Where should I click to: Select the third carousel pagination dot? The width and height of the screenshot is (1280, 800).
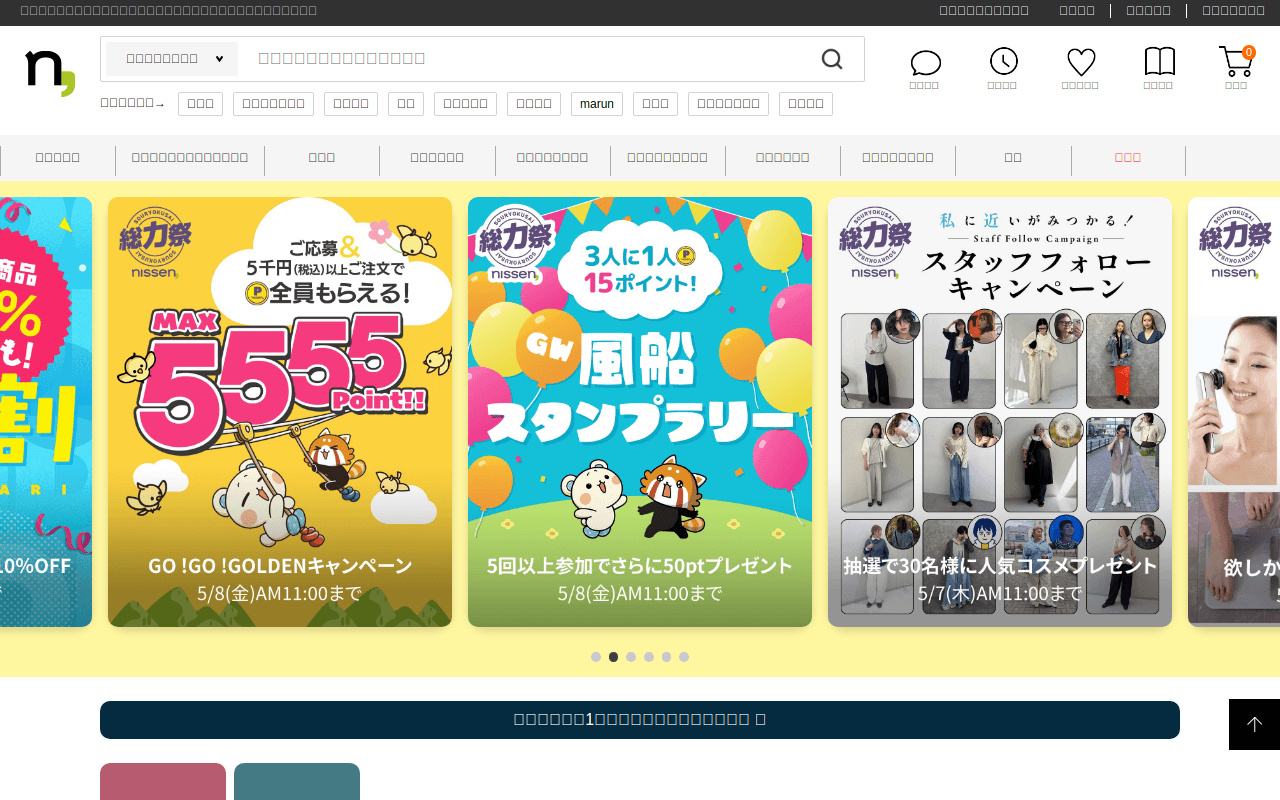[631, 657]
